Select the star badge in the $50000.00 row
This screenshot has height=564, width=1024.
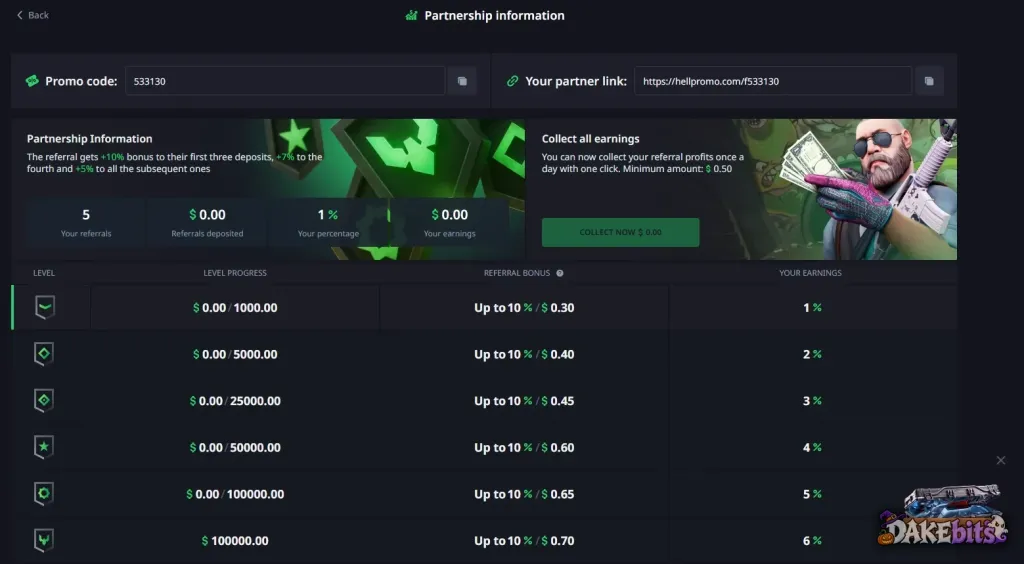[x=44, y=447]
